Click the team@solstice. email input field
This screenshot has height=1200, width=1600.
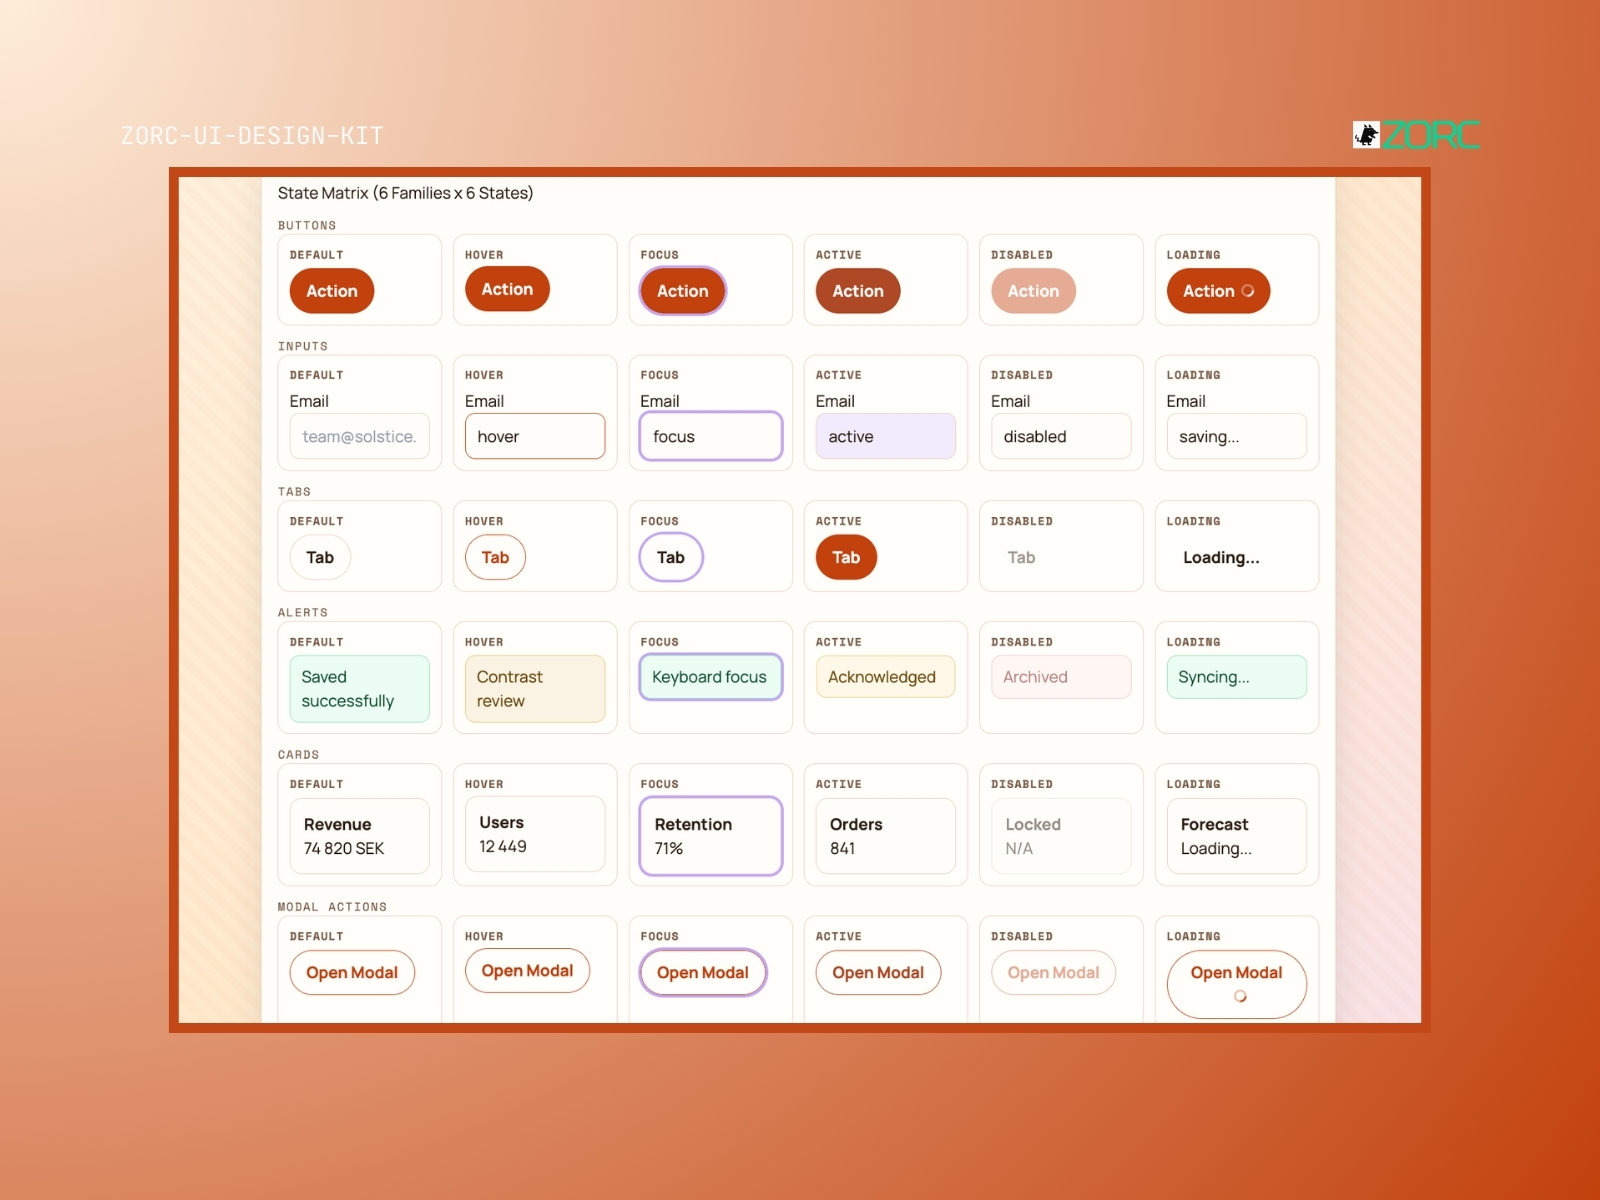coord(360,436)
